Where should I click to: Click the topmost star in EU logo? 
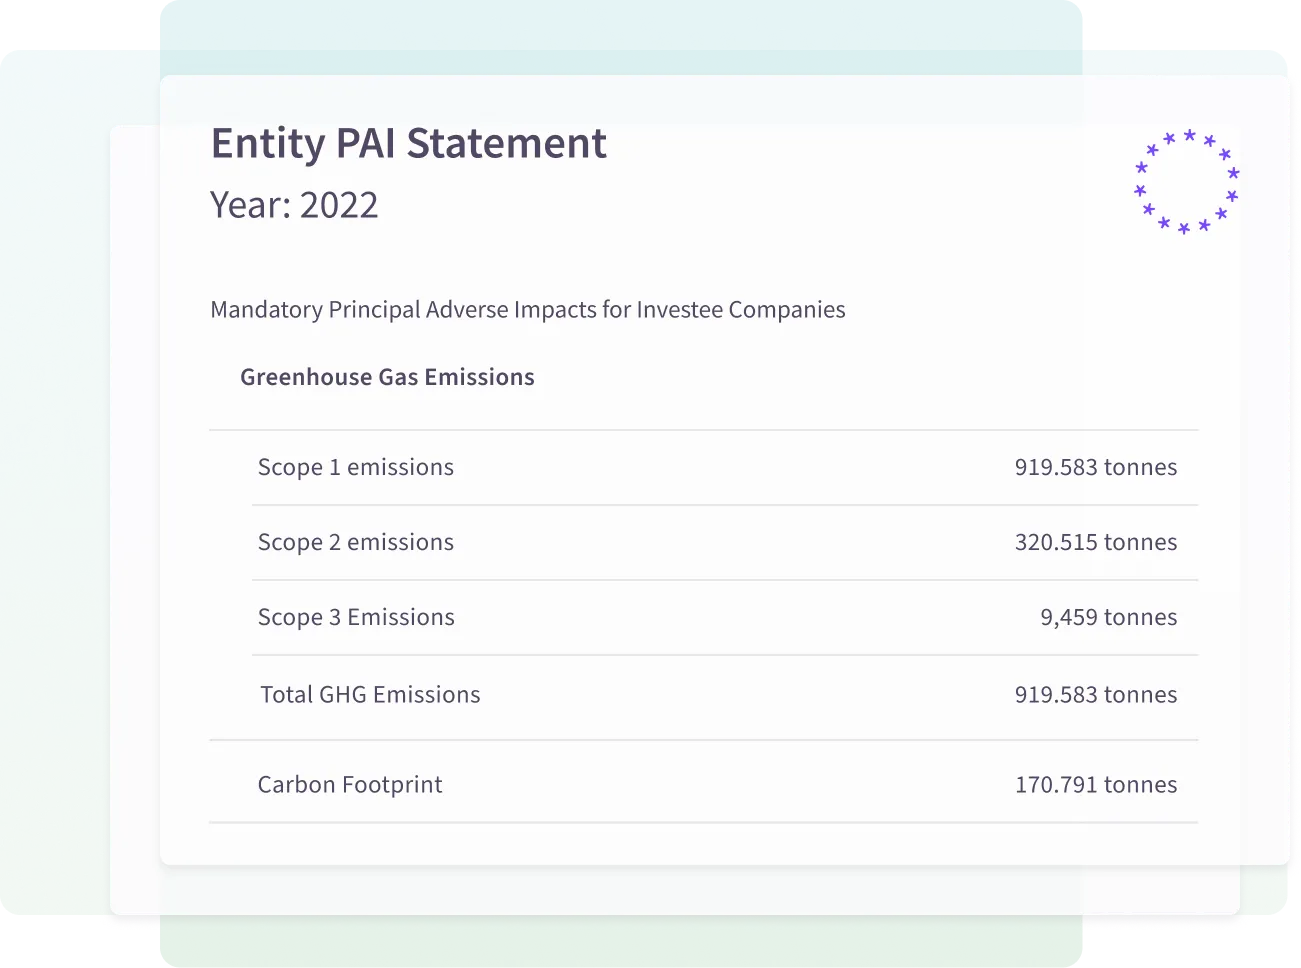[1189, 135]
